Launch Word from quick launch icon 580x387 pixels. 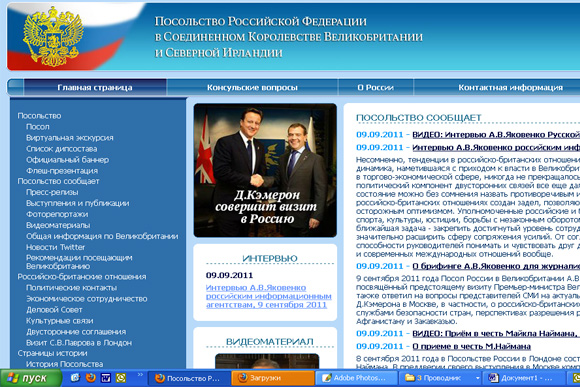pyautogui.click(x=106, y=378)
